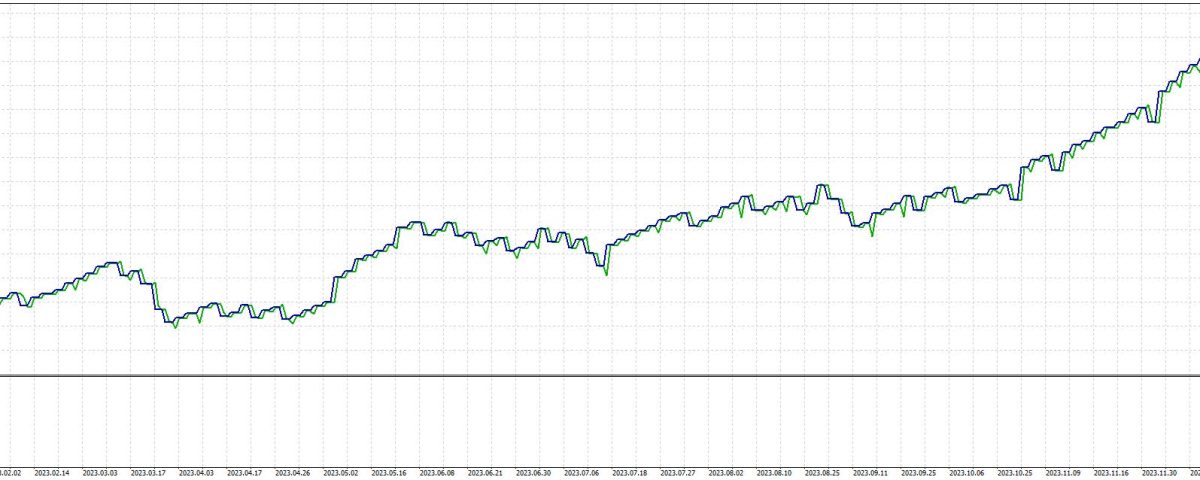Click the 2023.06.08 date label
This screenshot has width=1200, height=480.
click(437, 473)
